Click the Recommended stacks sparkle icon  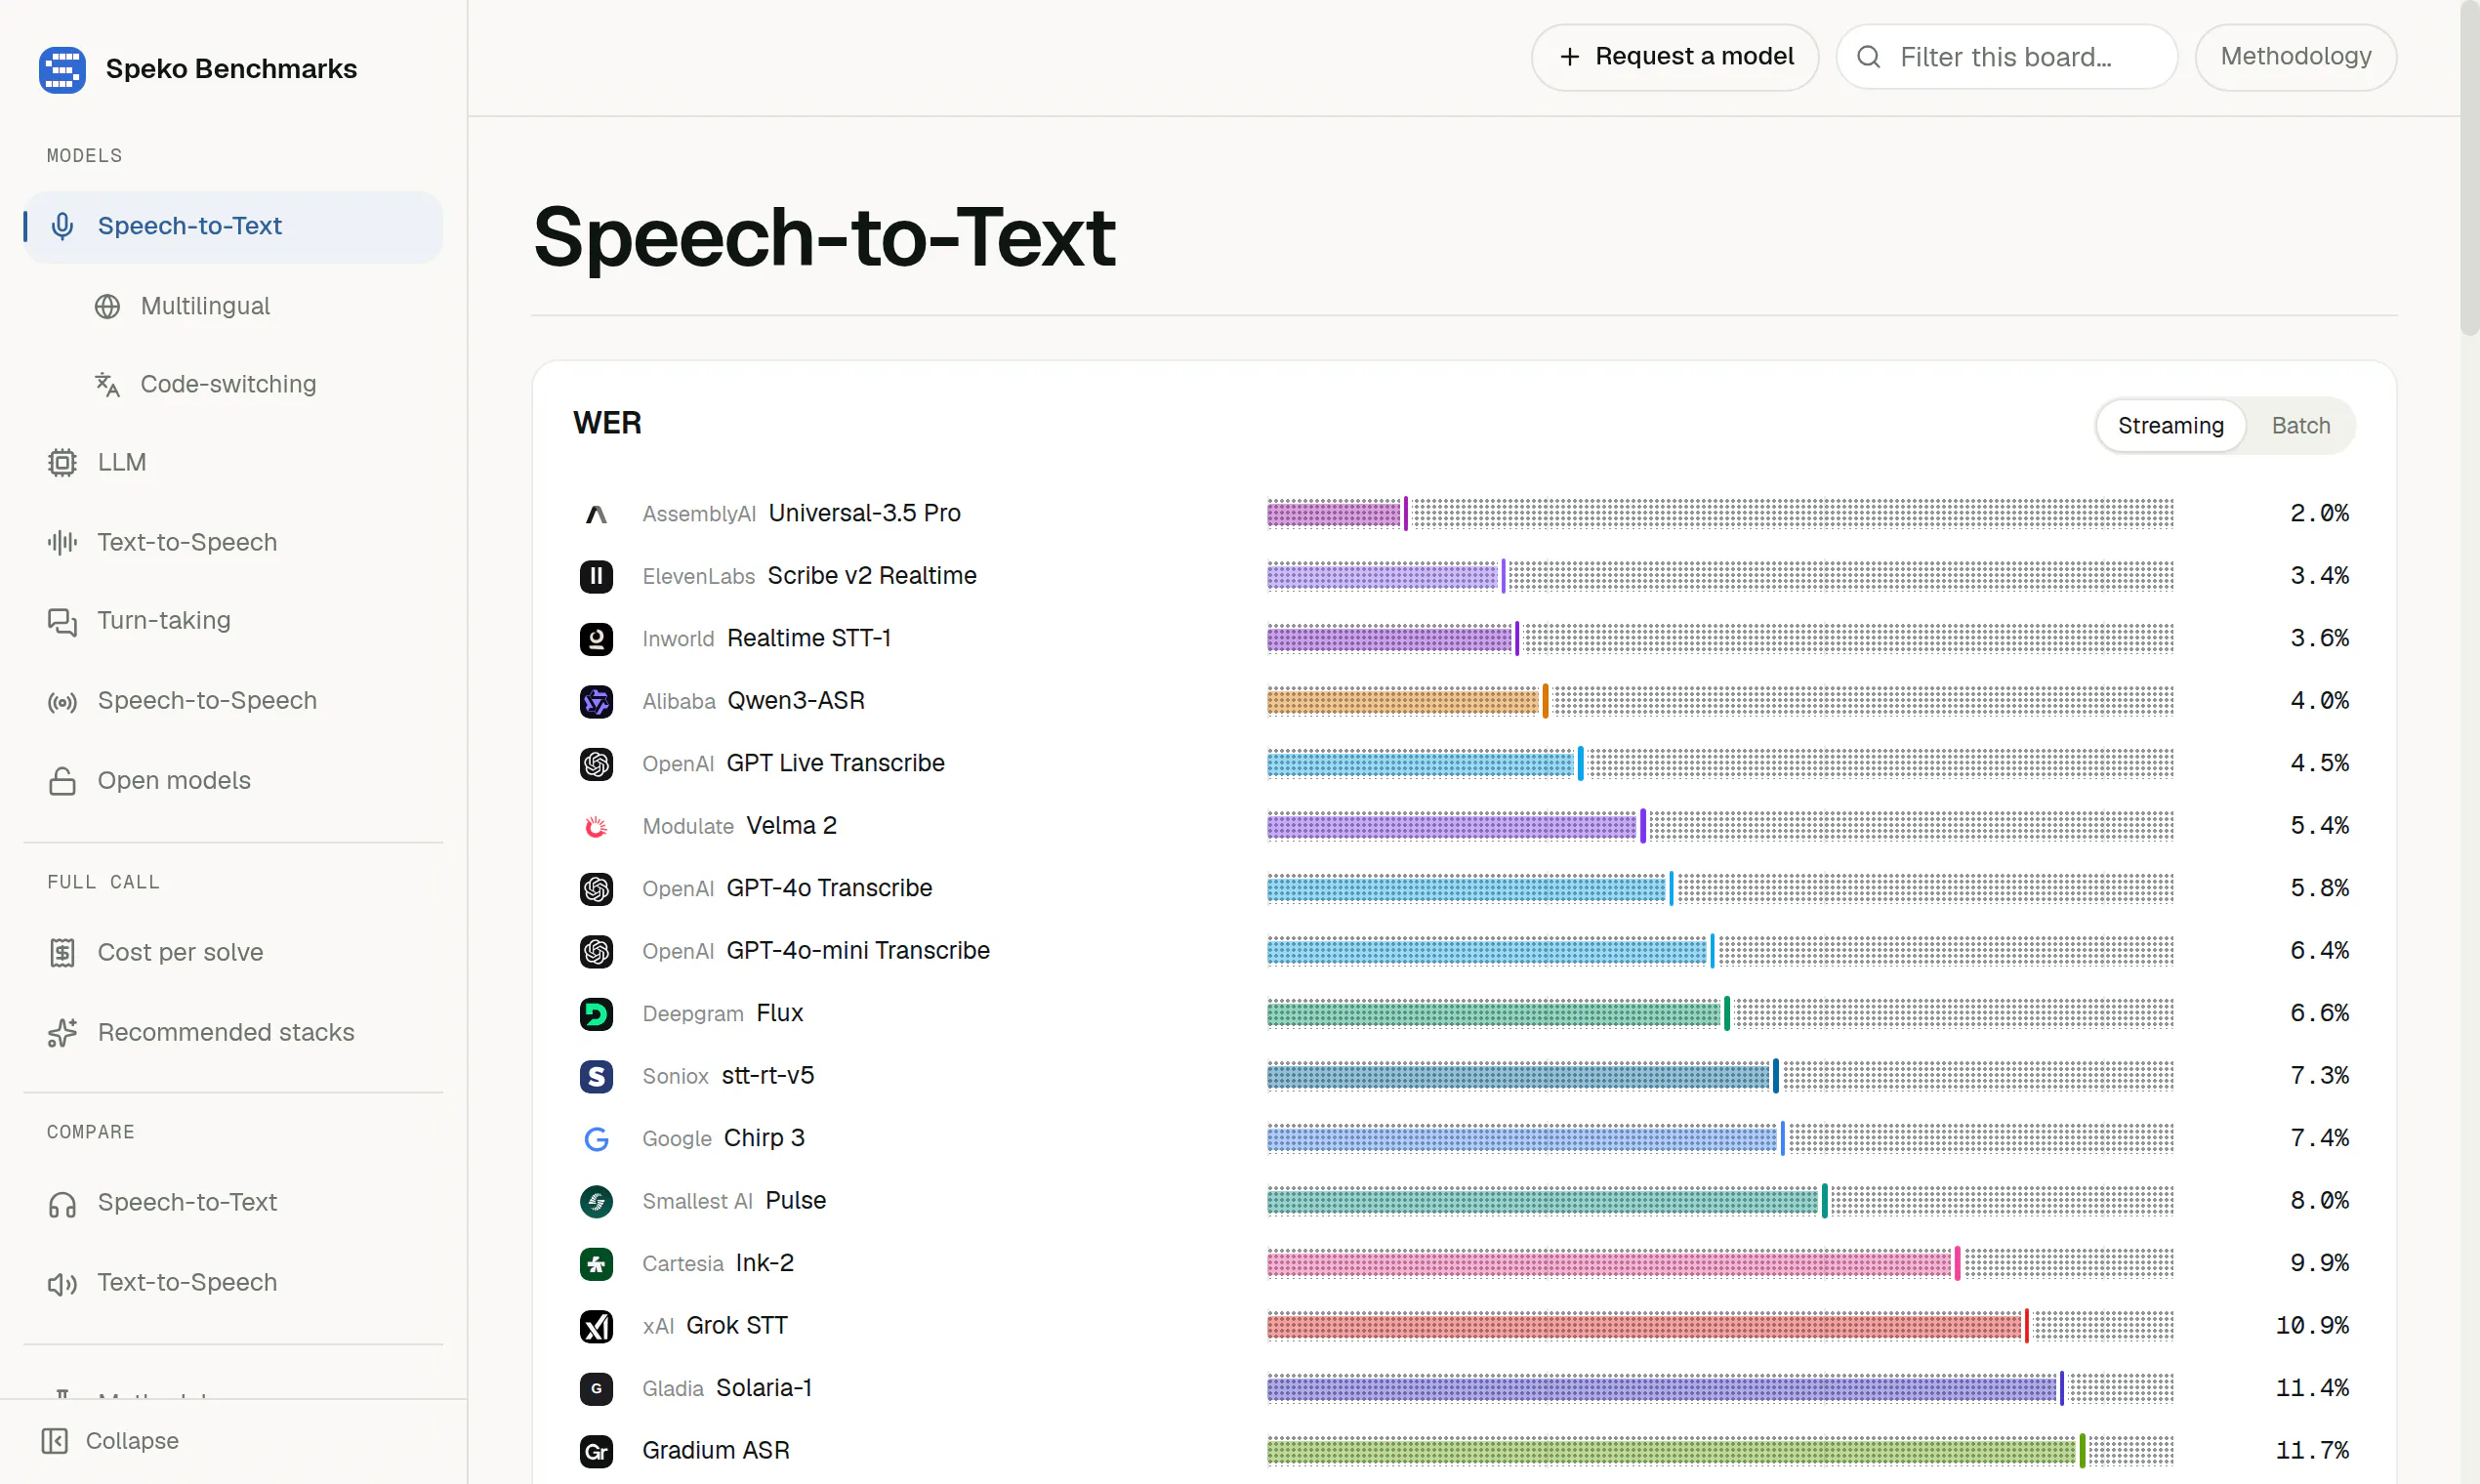[62, 1032]
